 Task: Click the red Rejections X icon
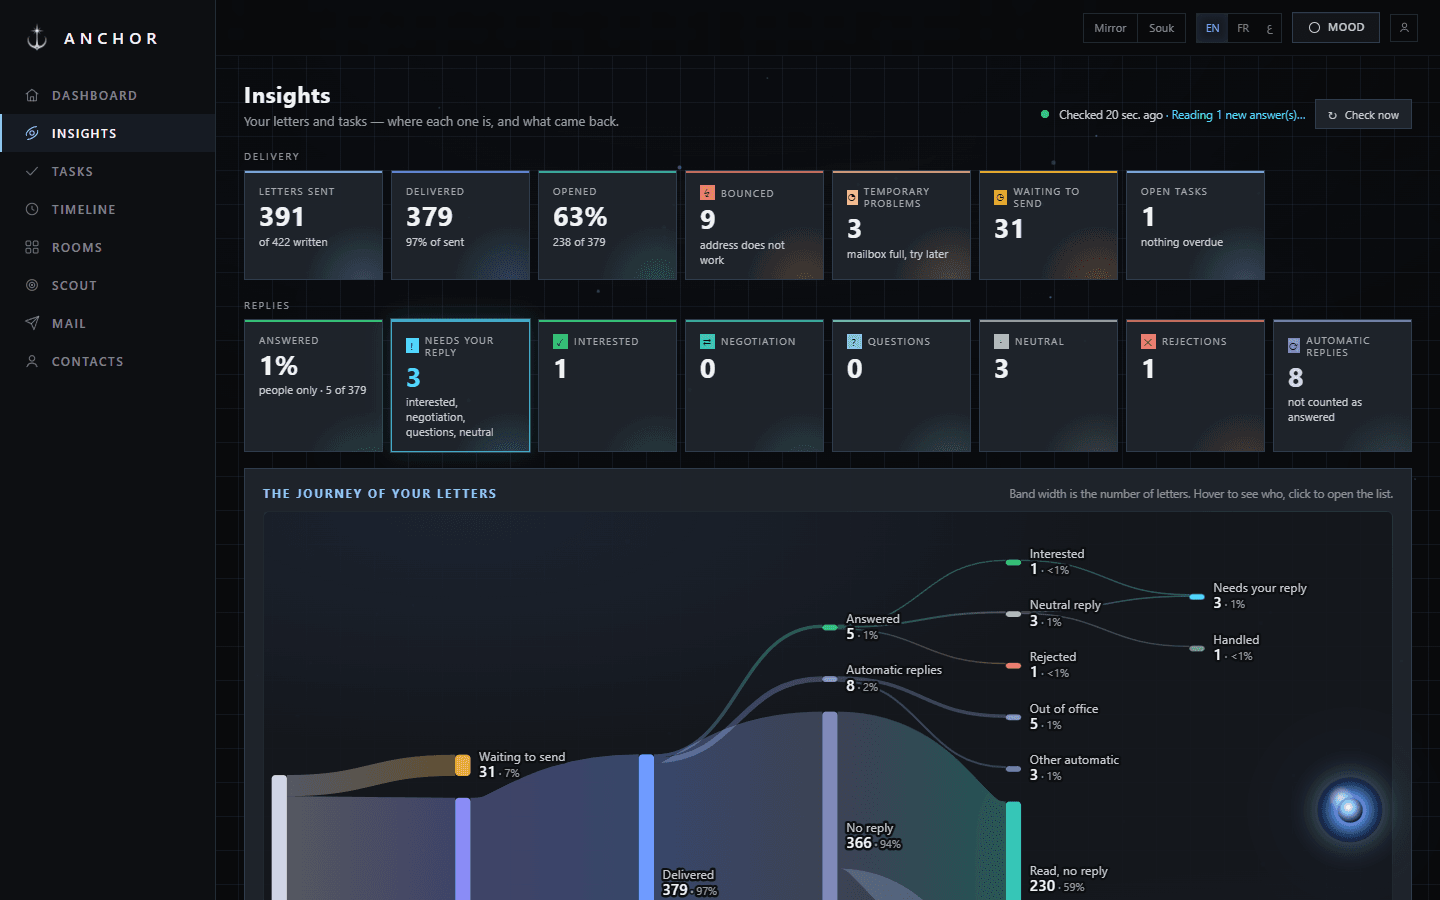click(1148, 342)
